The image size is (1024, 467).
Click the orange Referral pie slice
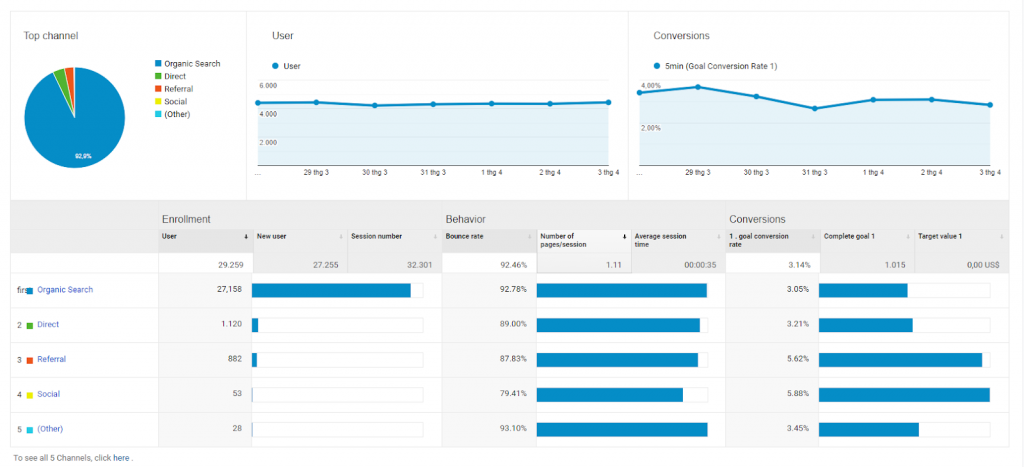coord(69,75)
